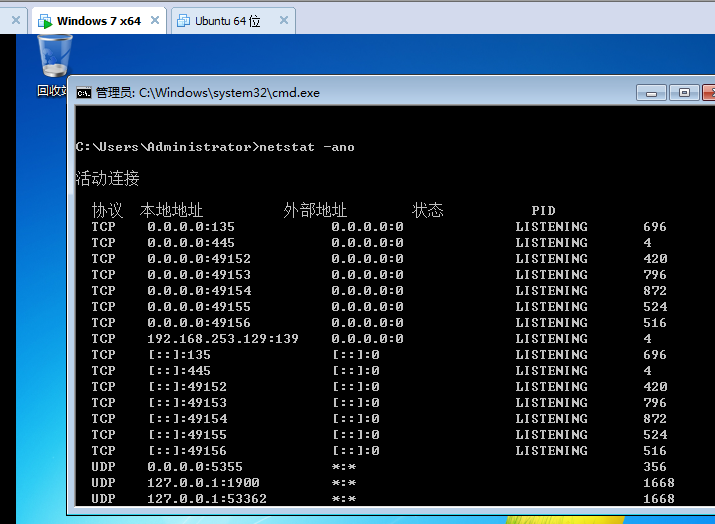Viewport: 715px width, 524px height.
Task: Click PID 1668 on the 53362 row
Action: point(659,499)
